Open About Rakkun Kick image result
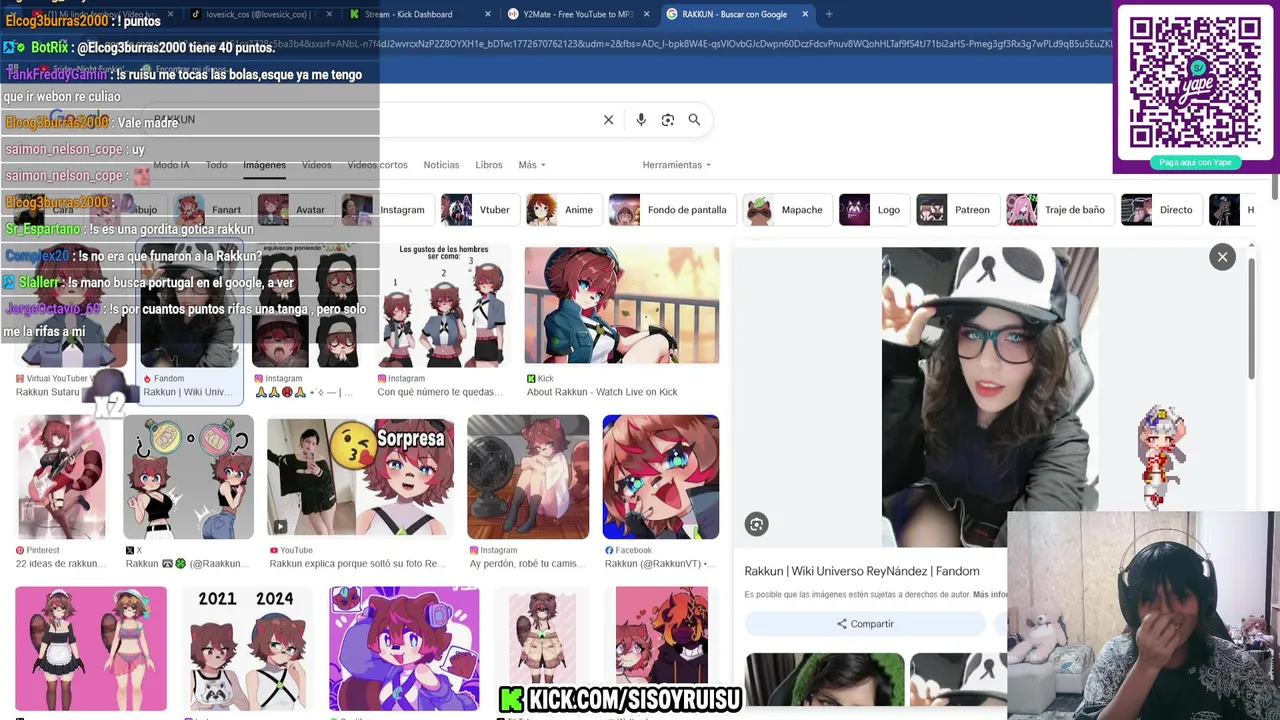 [x=621, y=306]
